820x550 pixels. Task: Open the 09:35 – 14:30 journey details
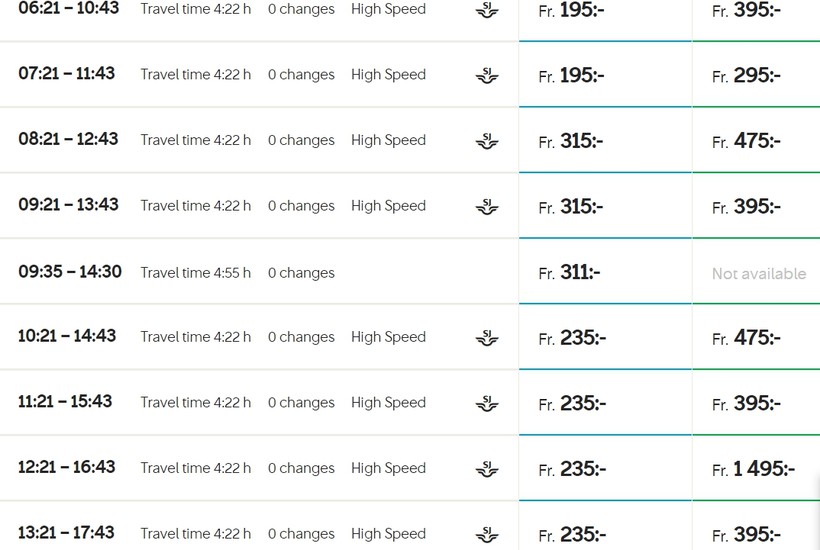[259, 271]
